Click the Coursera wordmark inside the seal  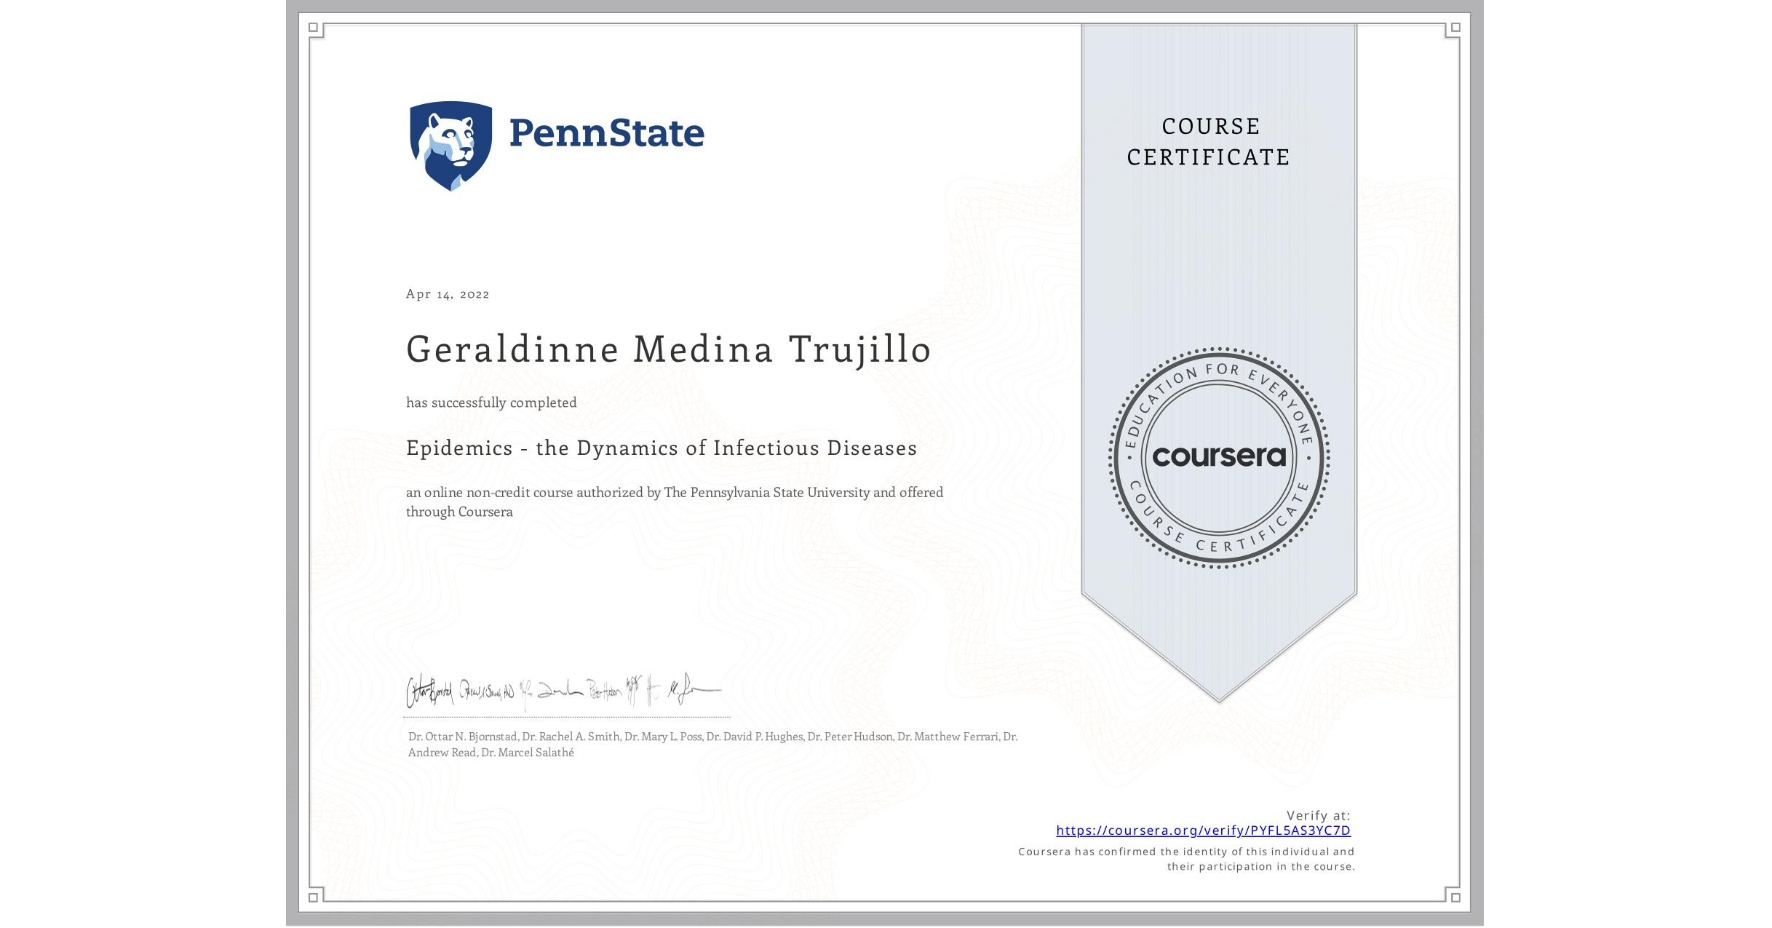coord(1218,455)
